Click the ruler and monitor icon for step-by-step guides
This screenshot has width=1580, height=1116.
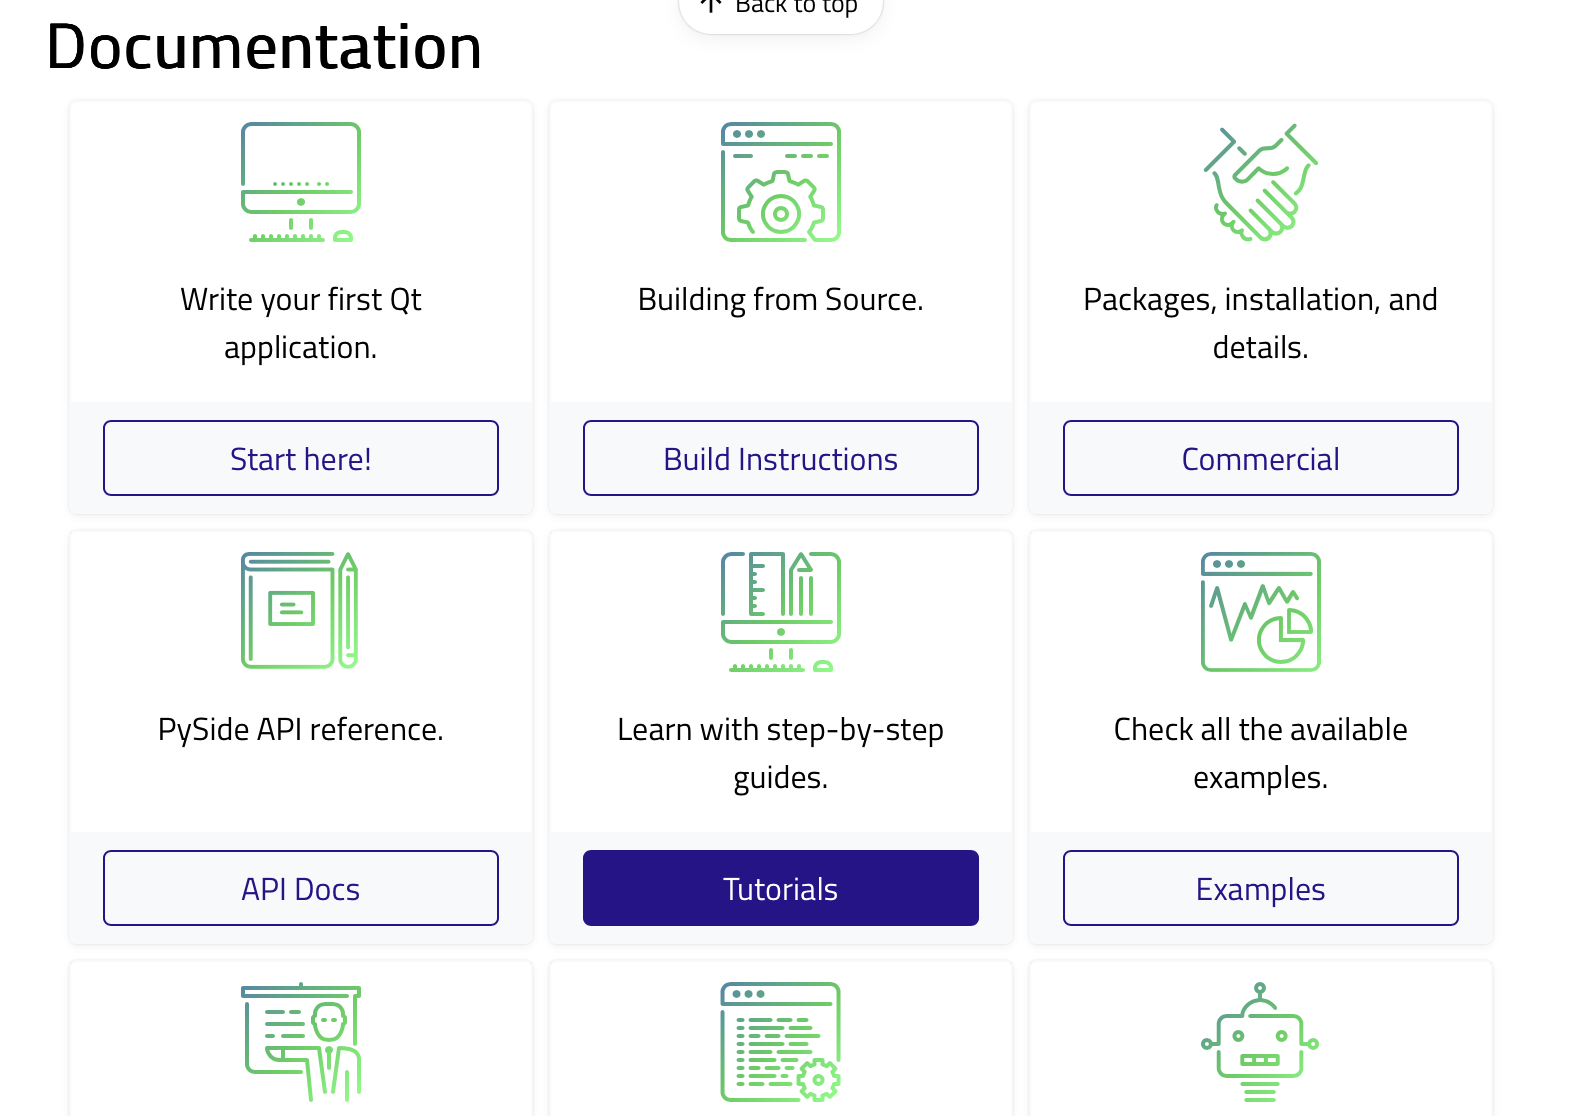[781, 611]
